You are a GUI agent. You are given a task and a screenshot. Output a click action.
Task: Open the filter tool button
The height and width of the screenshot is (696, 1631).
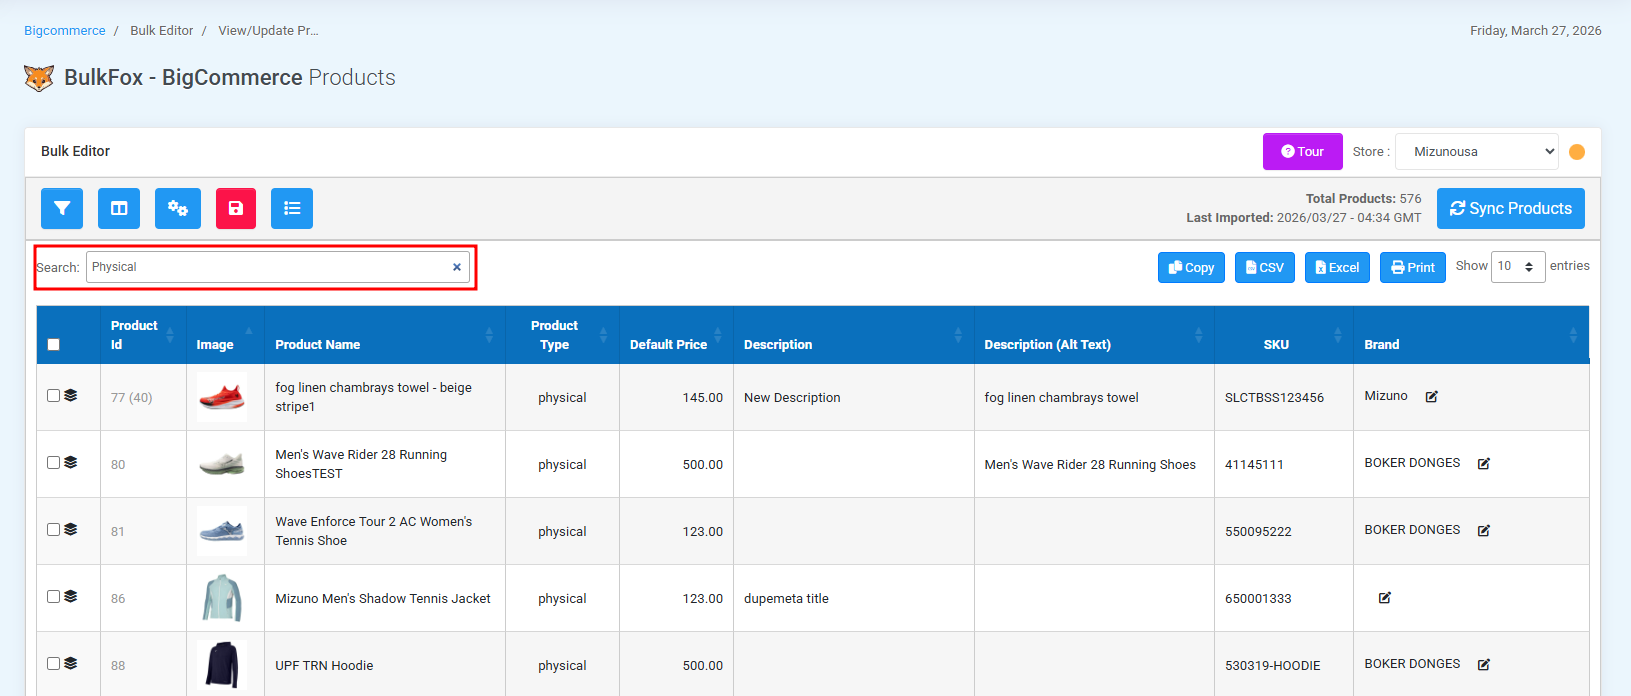point(62,208)
